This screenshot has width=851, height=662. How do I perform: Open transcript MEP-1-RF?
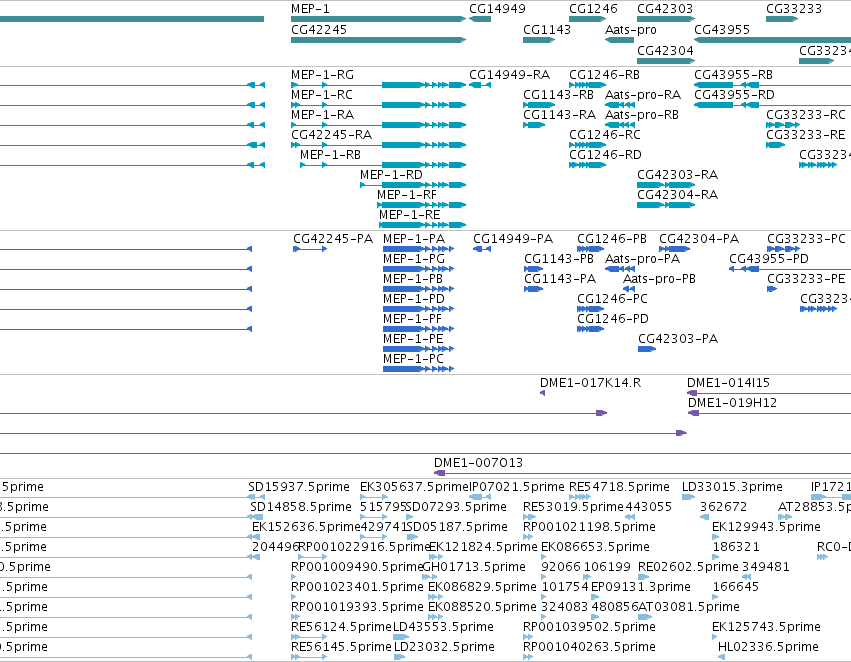(407, 195)
